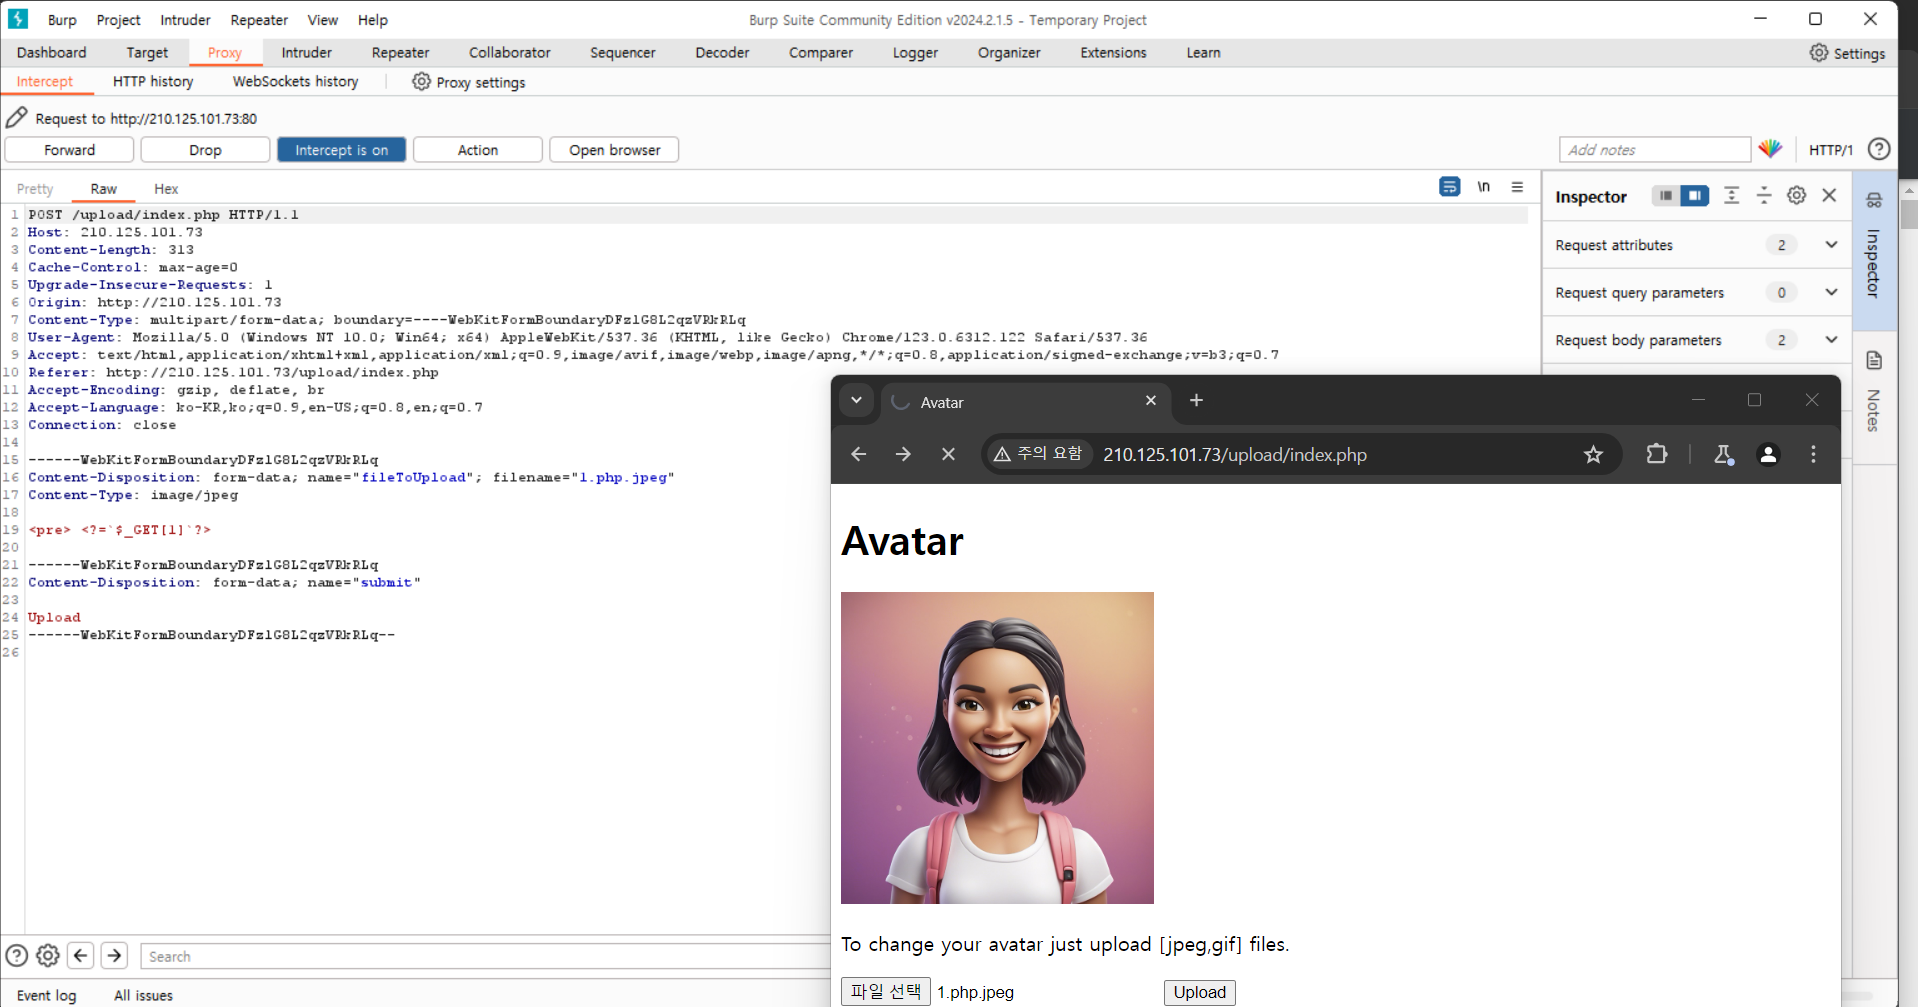Click the avatar image on the web page
The width and height of the screenshot is (1918, 1007).
(x=997, y=748)
